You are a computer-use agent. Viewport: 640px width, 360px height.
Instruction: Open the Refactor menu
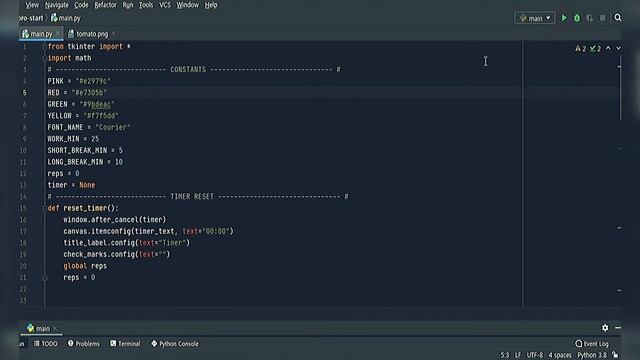coord(105,5)
